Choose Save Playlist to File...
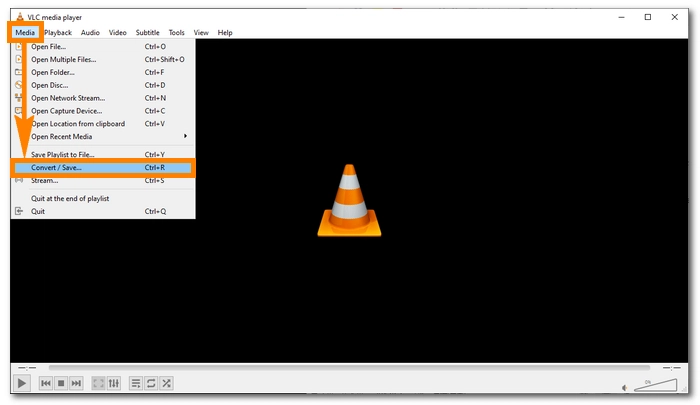 pyautogui.click(x=103, y=154)
